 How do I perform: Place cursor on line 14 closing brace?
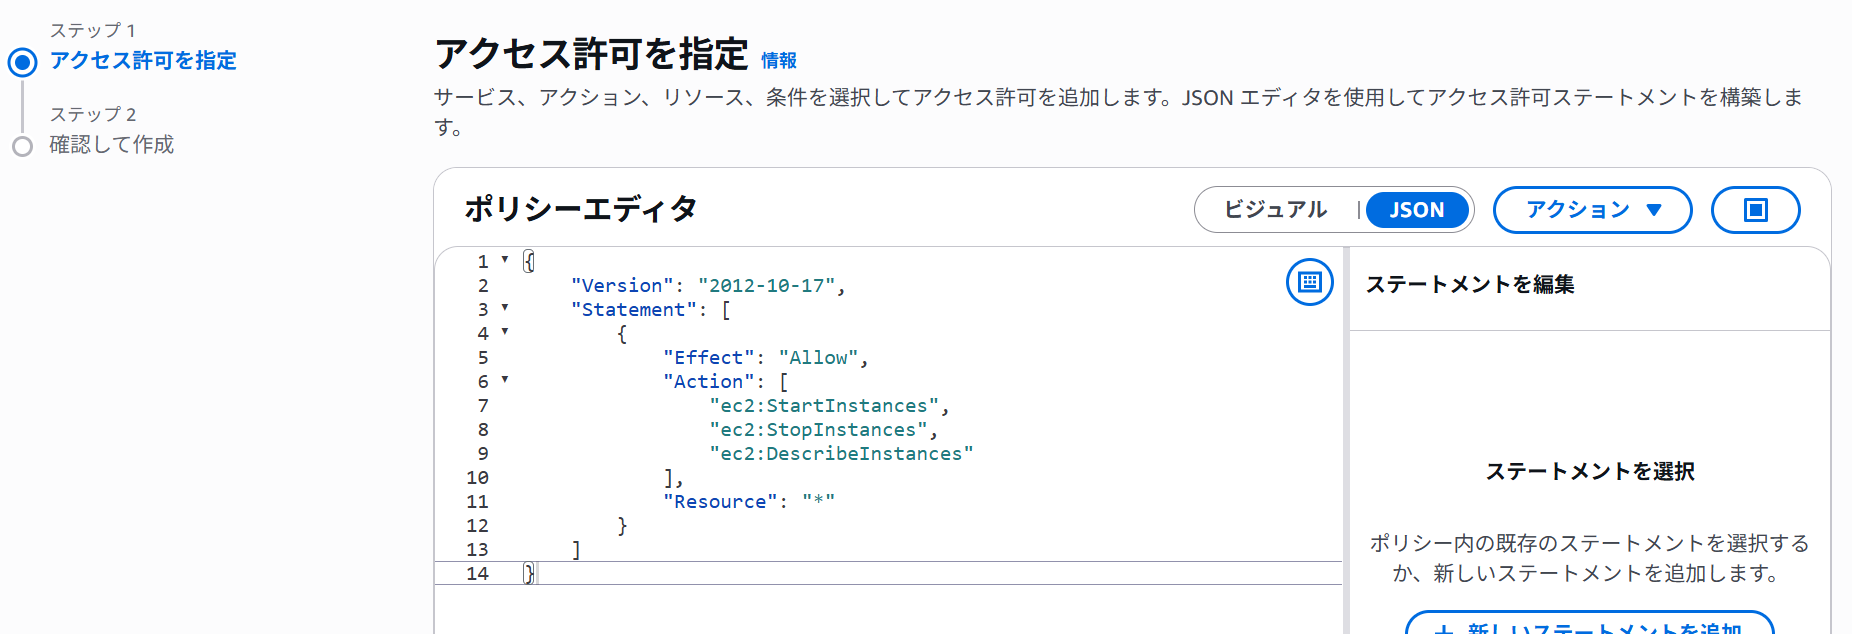[529, 574]
